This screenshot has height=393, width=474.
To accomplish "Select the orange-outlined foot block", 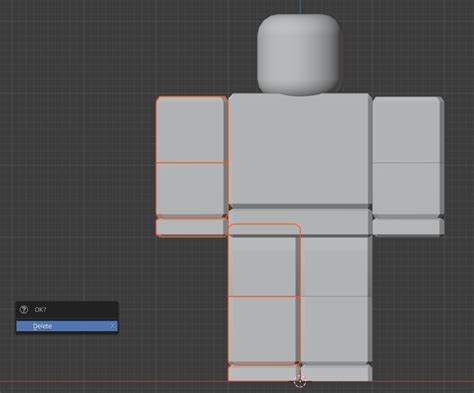I will tap(263, 373).
